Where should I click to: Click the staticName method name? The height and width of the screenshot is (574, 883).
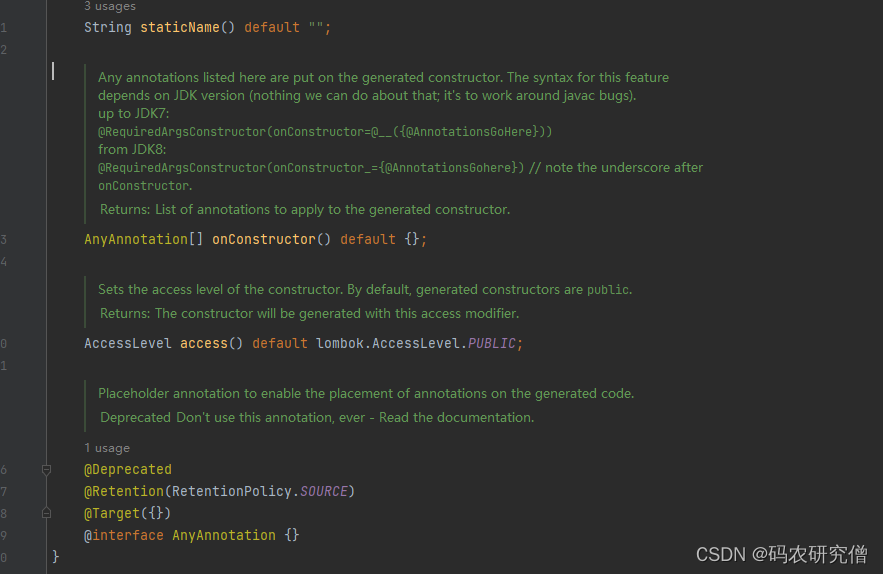[x=179, y=27]
